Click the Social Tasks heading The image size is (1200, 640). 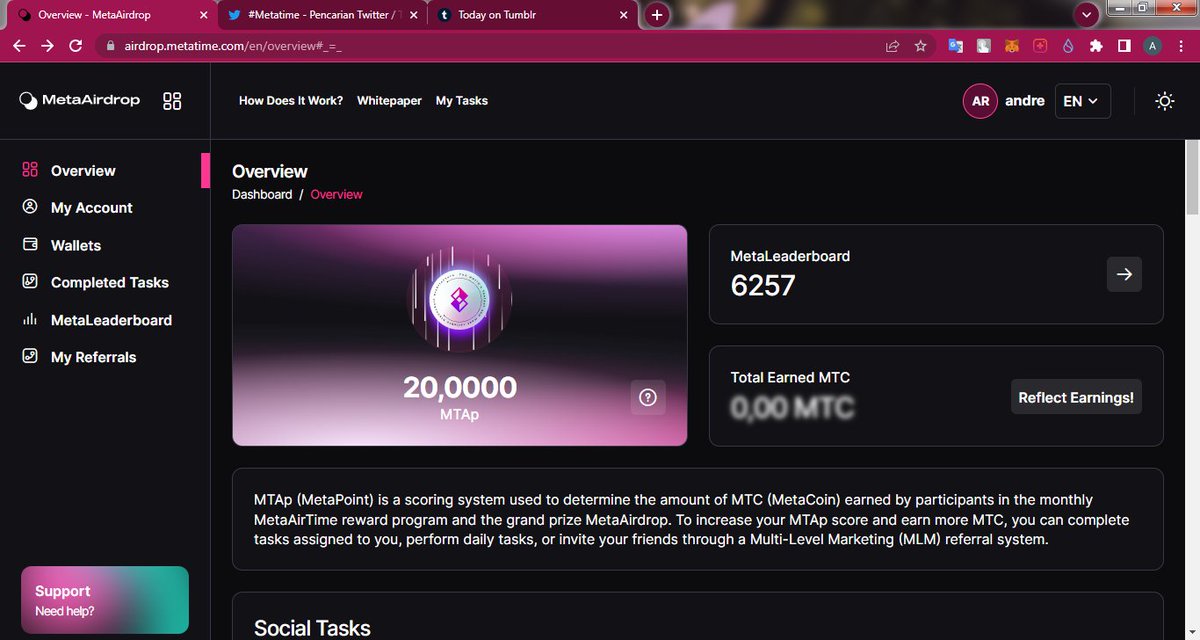312,628
